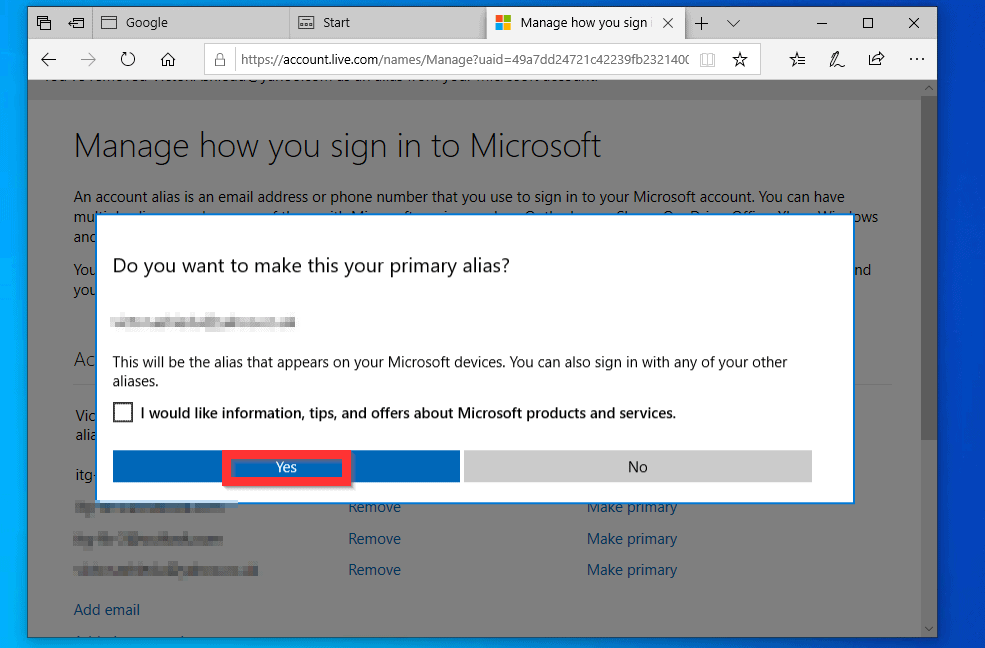This screenshot has height=648, width=985.
Task: Click the Share page icon
Action: tap(876, 59)
